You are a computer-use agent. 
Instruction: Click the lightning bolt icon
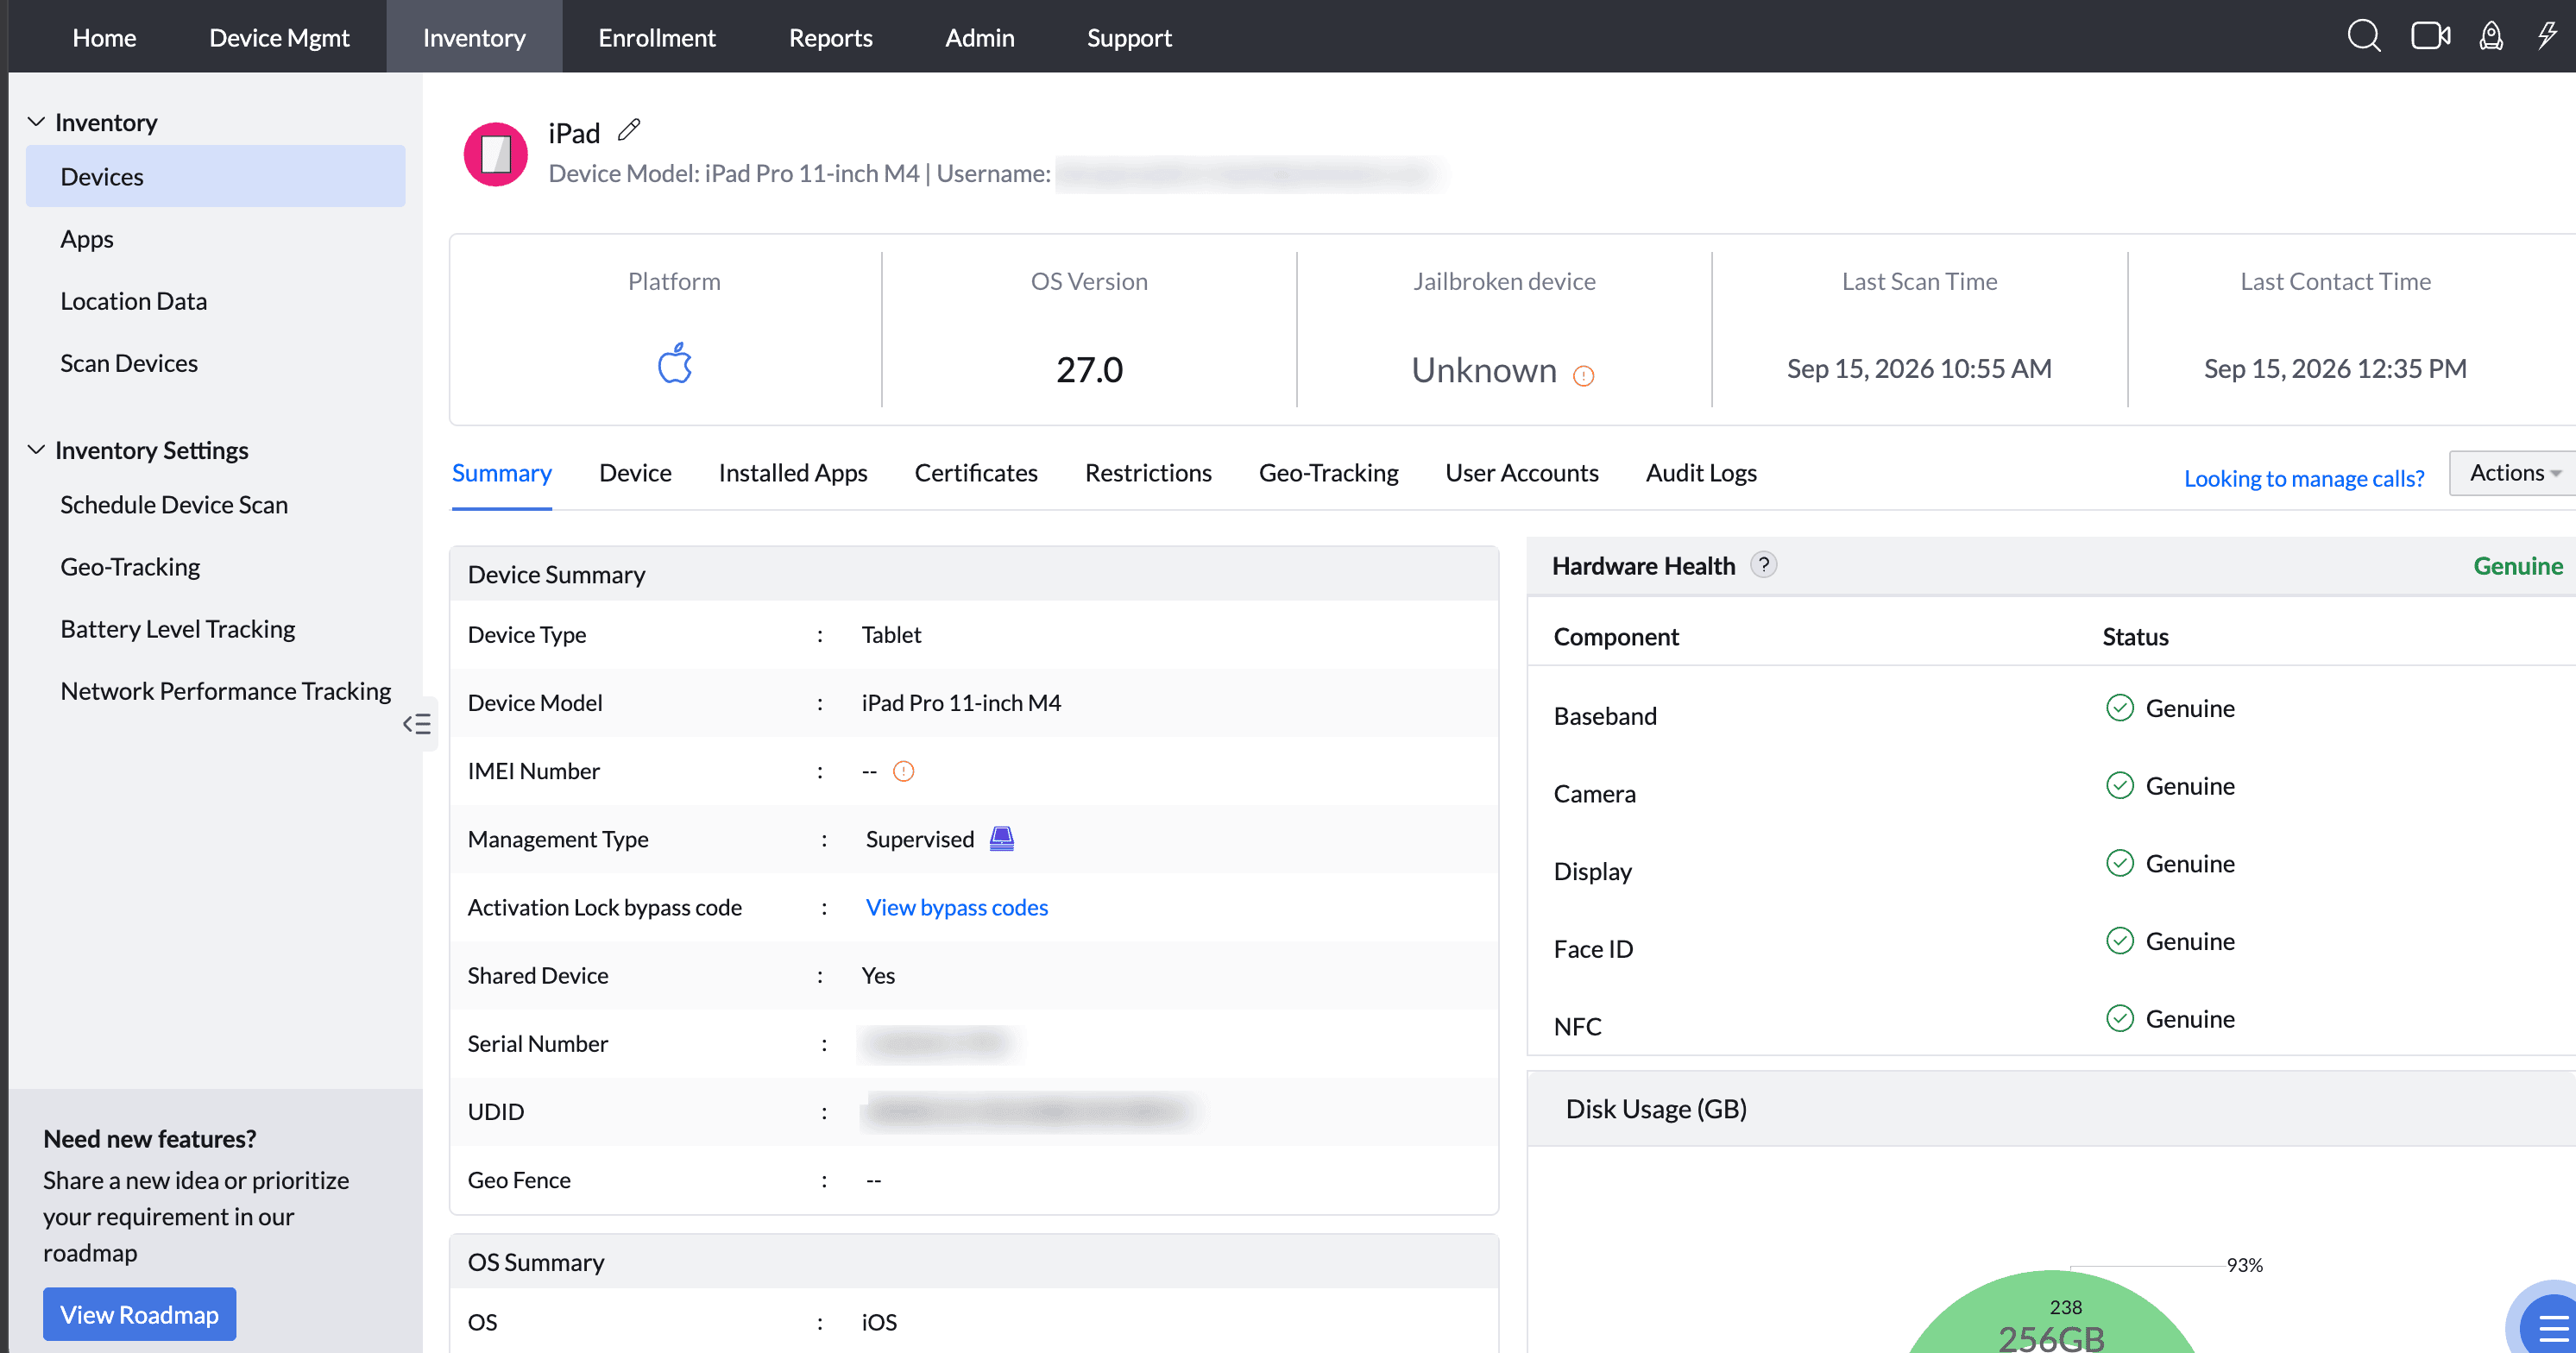(x=2547, y=36)
